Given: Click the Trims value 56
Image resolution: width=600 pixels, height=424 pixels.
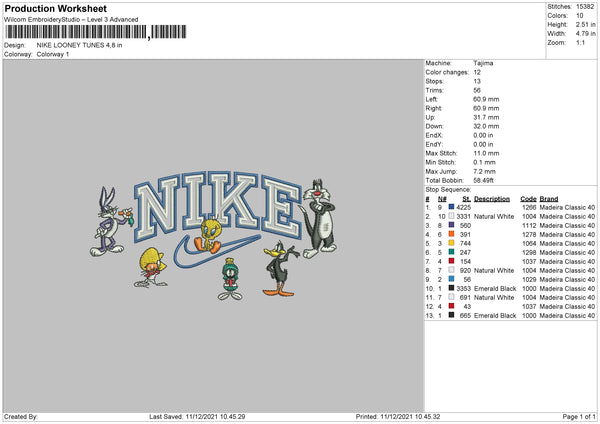Looking at the screenshot, I should [477, 90].
